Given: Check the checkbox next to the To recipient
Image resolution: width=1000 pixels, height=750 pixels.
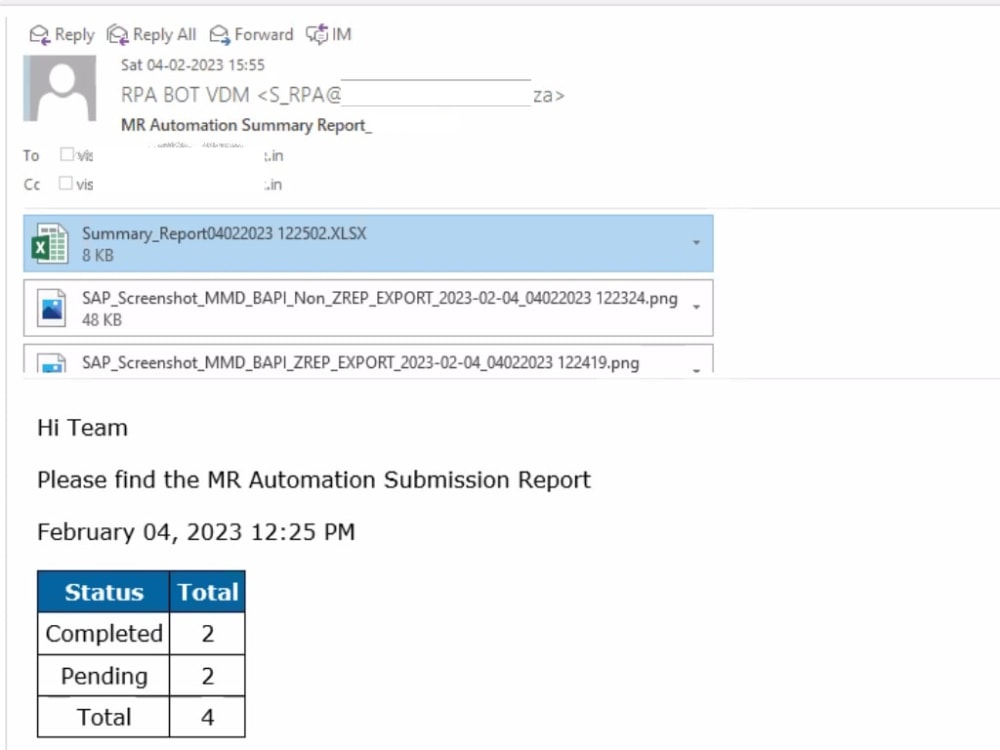Looking at the screenshot, I should point(66,155).
